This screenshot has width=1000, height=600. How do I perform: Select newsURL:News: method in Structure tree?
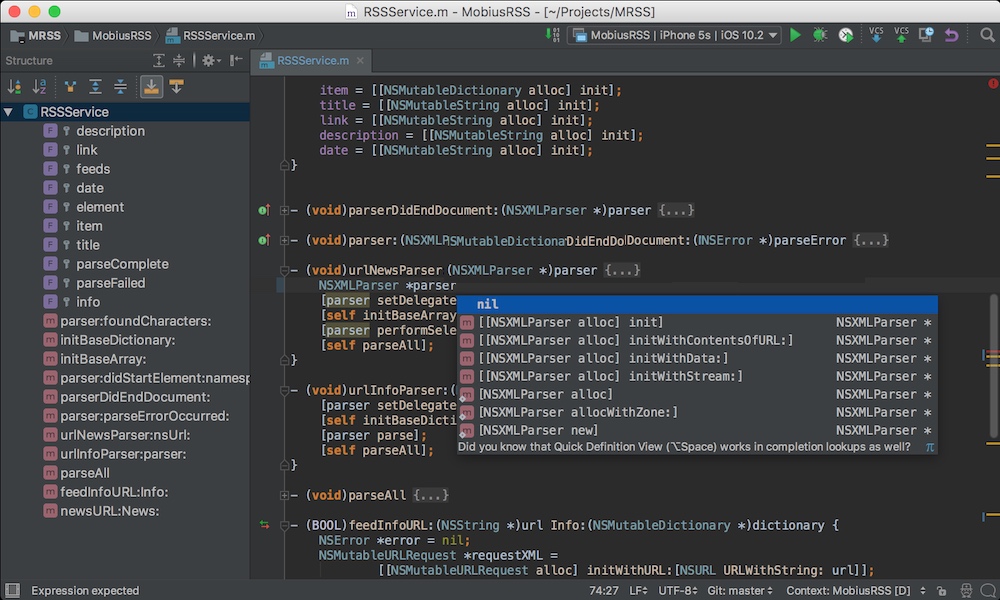point(110,511)
